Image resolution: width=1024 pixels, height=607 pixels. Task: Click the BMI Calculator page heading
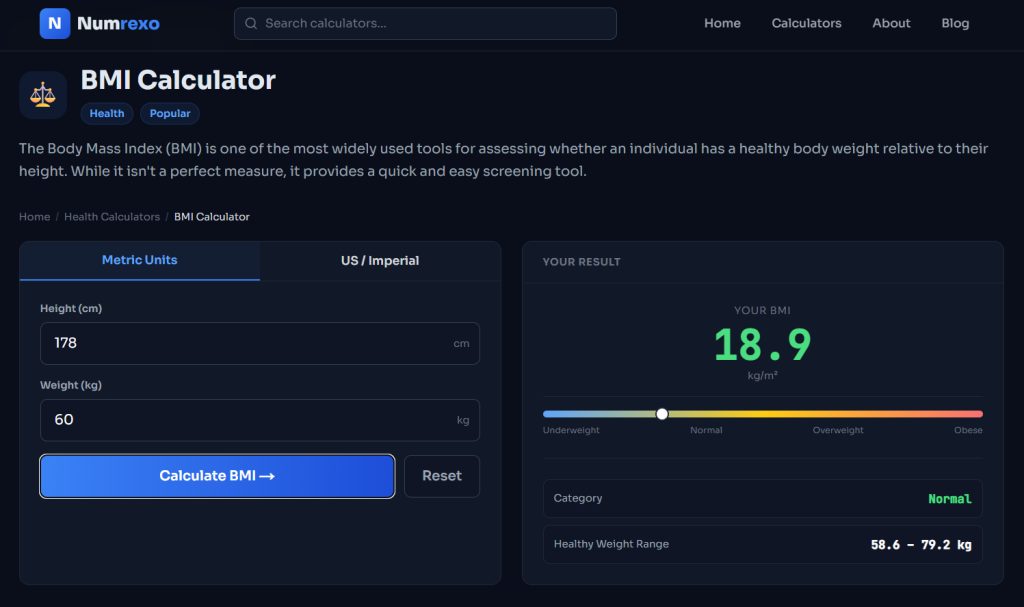pyautogui.click(x=178, y=80)
